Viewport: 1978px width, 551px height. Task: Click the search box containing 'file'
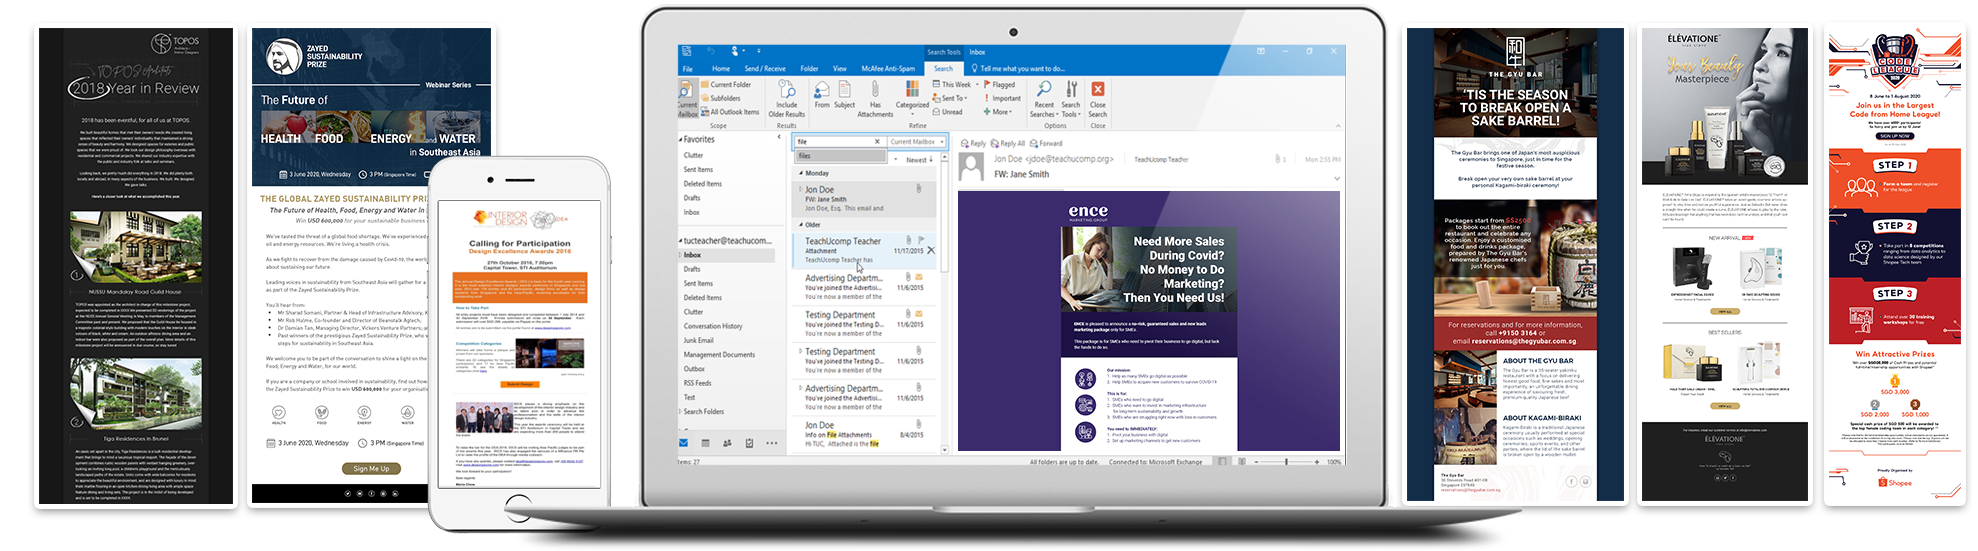[836, 142]
